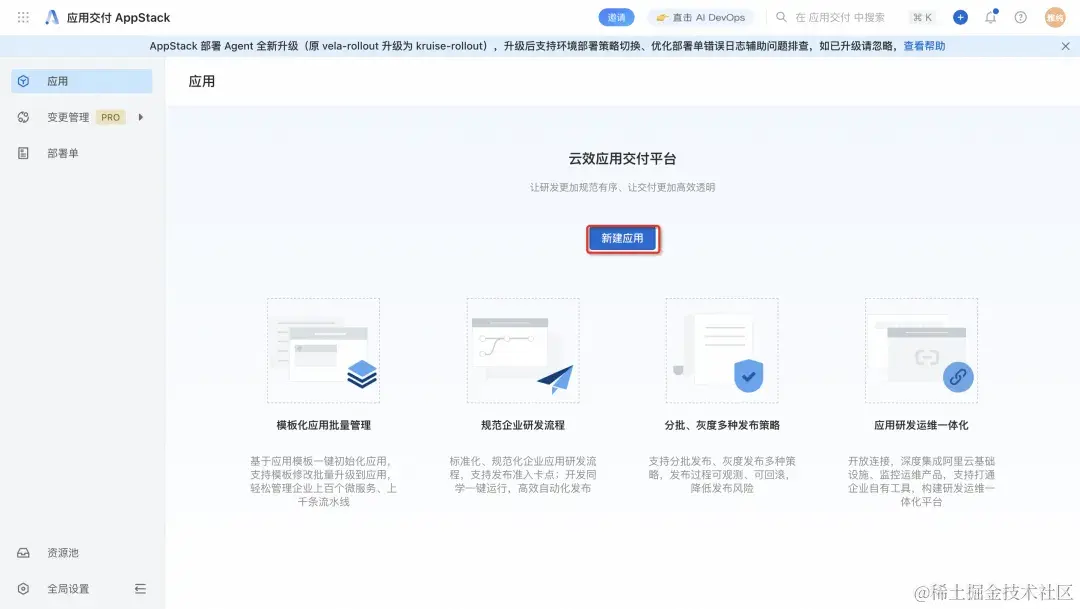Click the 部署单 document icon
Image resolution: width=1080 pixels, height=609 pixels.
pos(22,152)
